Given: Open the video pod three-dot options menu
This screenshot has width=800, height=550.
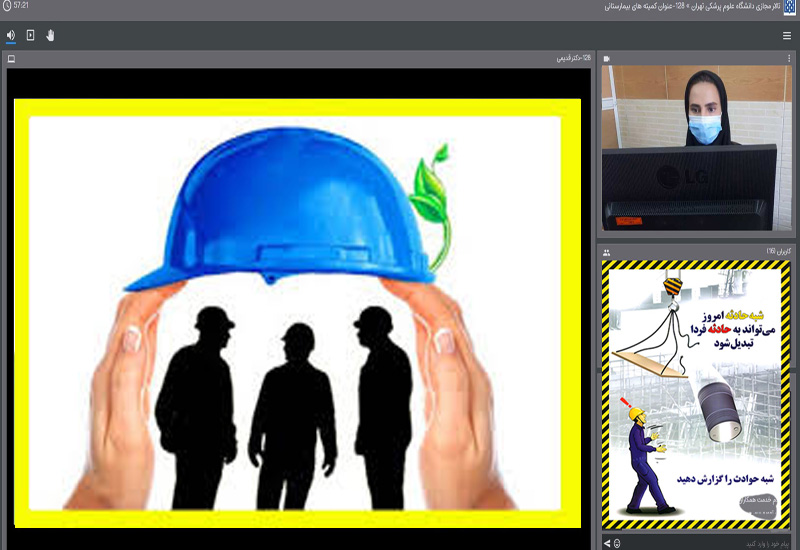Looking at the screenshot, I should click(x=789, y=59).
